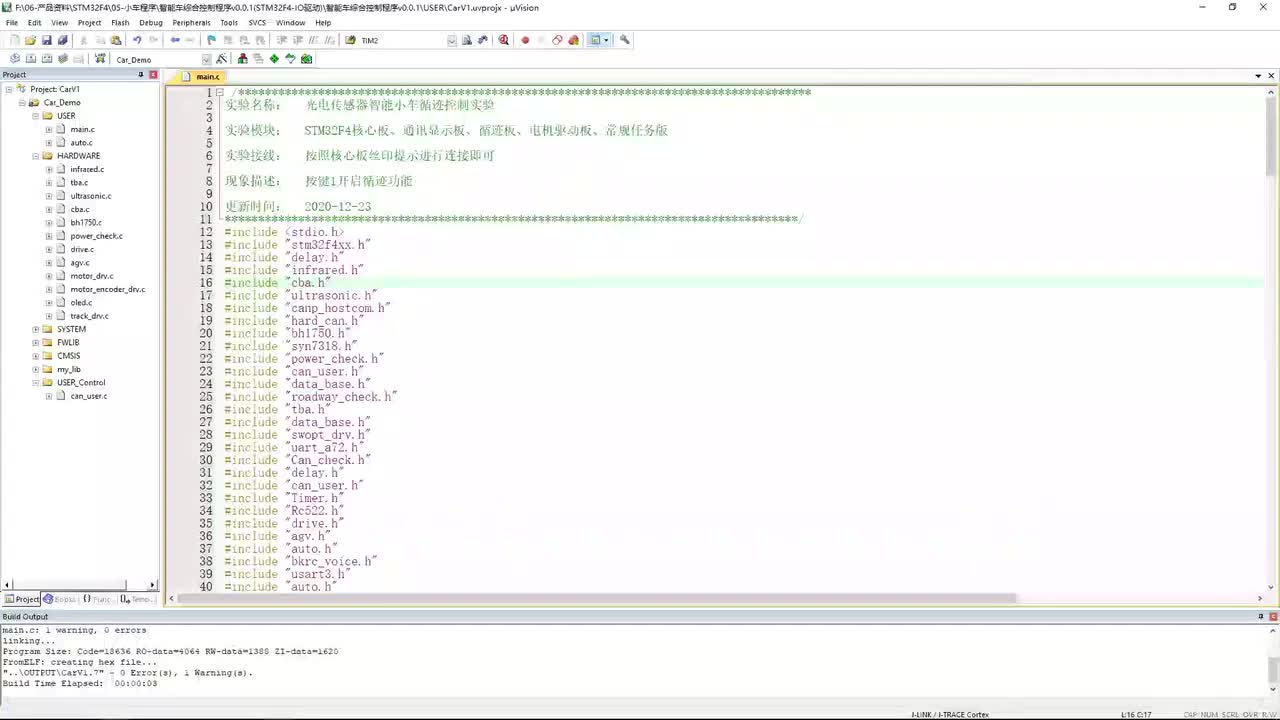Viewport: 1280px width, 720px height.
Task: Create a new file with the New icon
Action: coord(14,40)
